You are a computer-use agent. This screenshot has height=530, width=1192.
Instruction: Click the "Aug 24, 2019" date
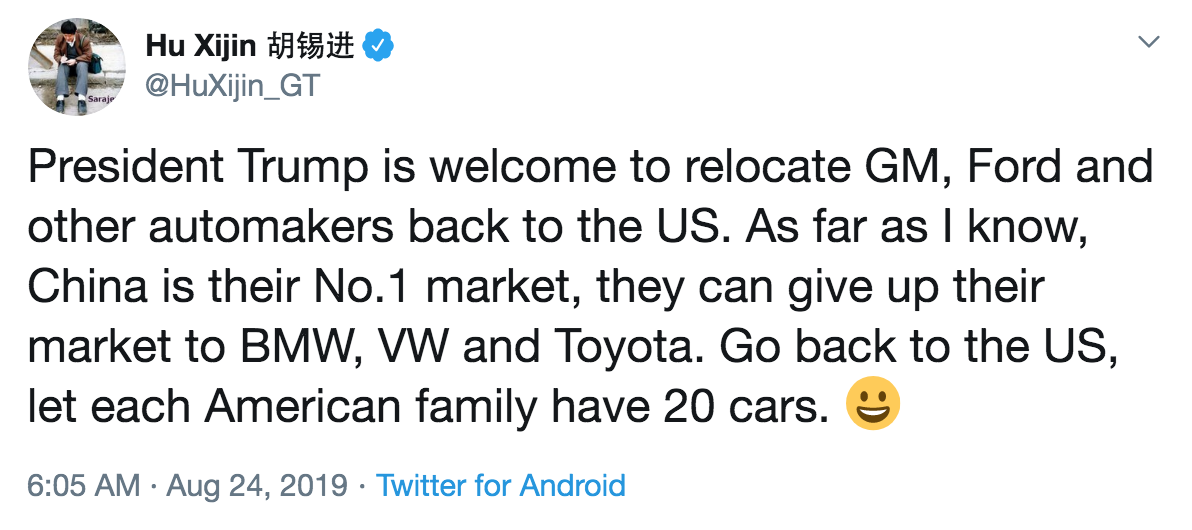257,486
